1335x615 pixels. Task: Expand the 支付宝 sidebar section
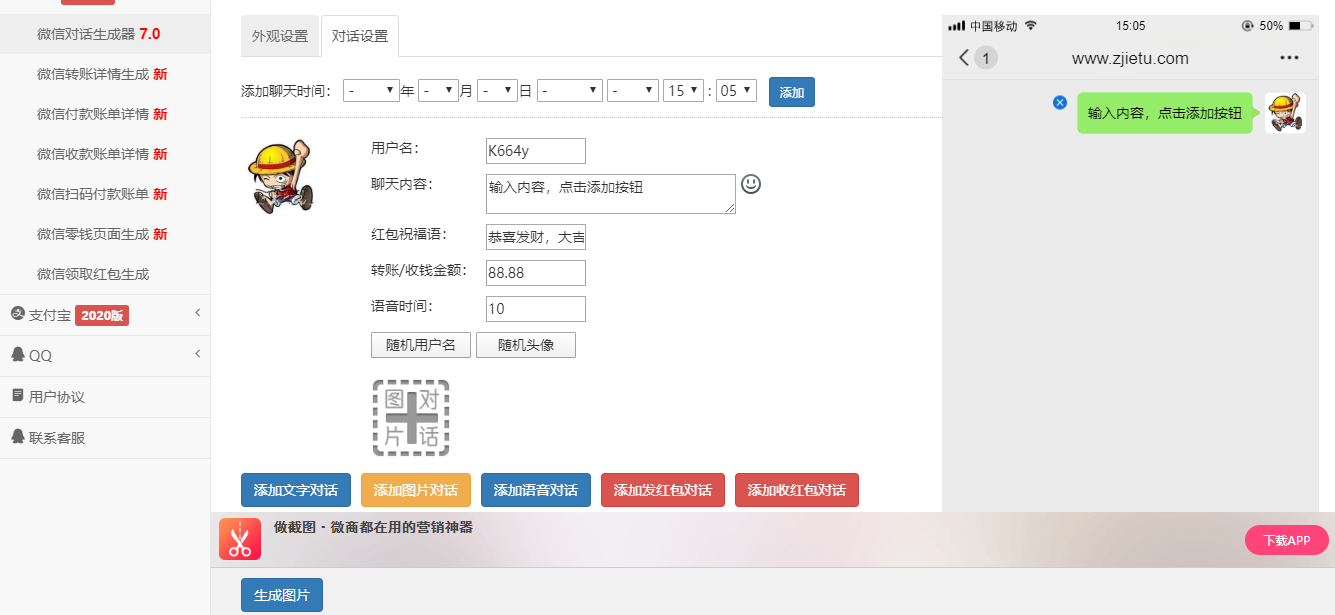pos(105,315)
